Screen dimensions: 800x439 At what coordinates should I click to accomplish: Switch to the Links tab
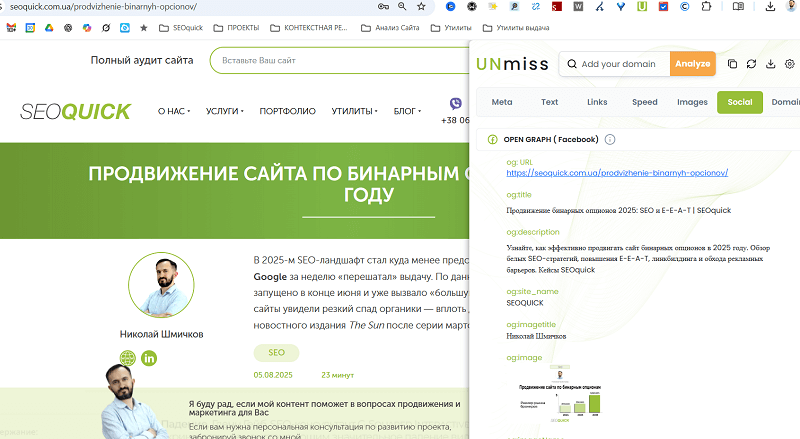597,102
